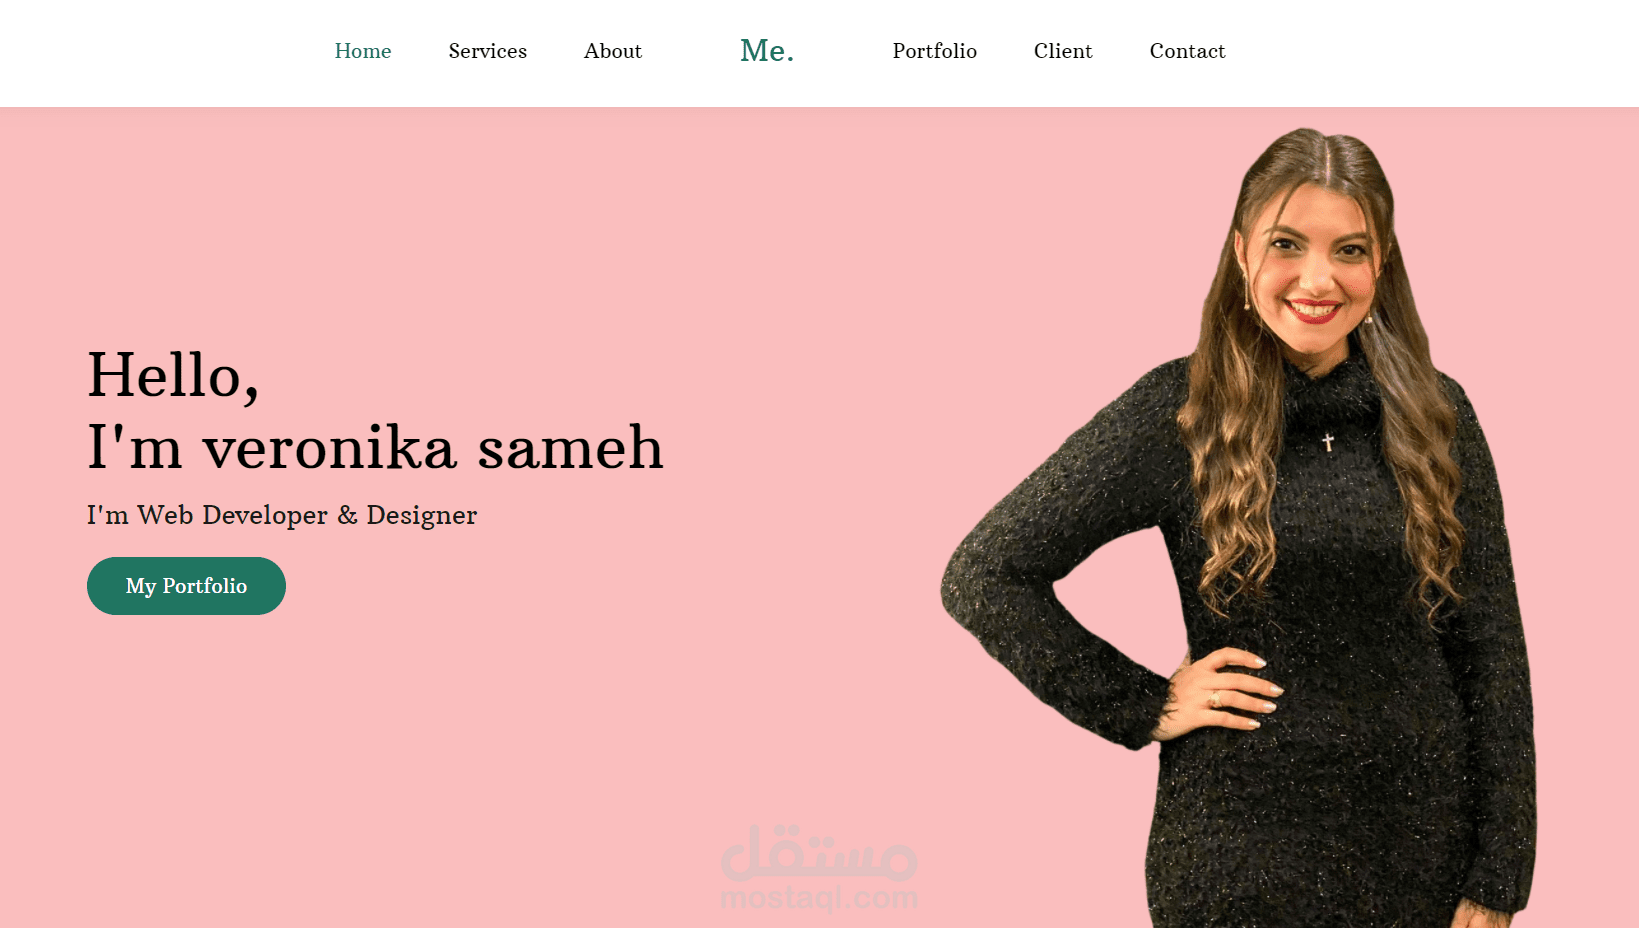Open the About page link
1639x934 pixels.
point(612,51)
